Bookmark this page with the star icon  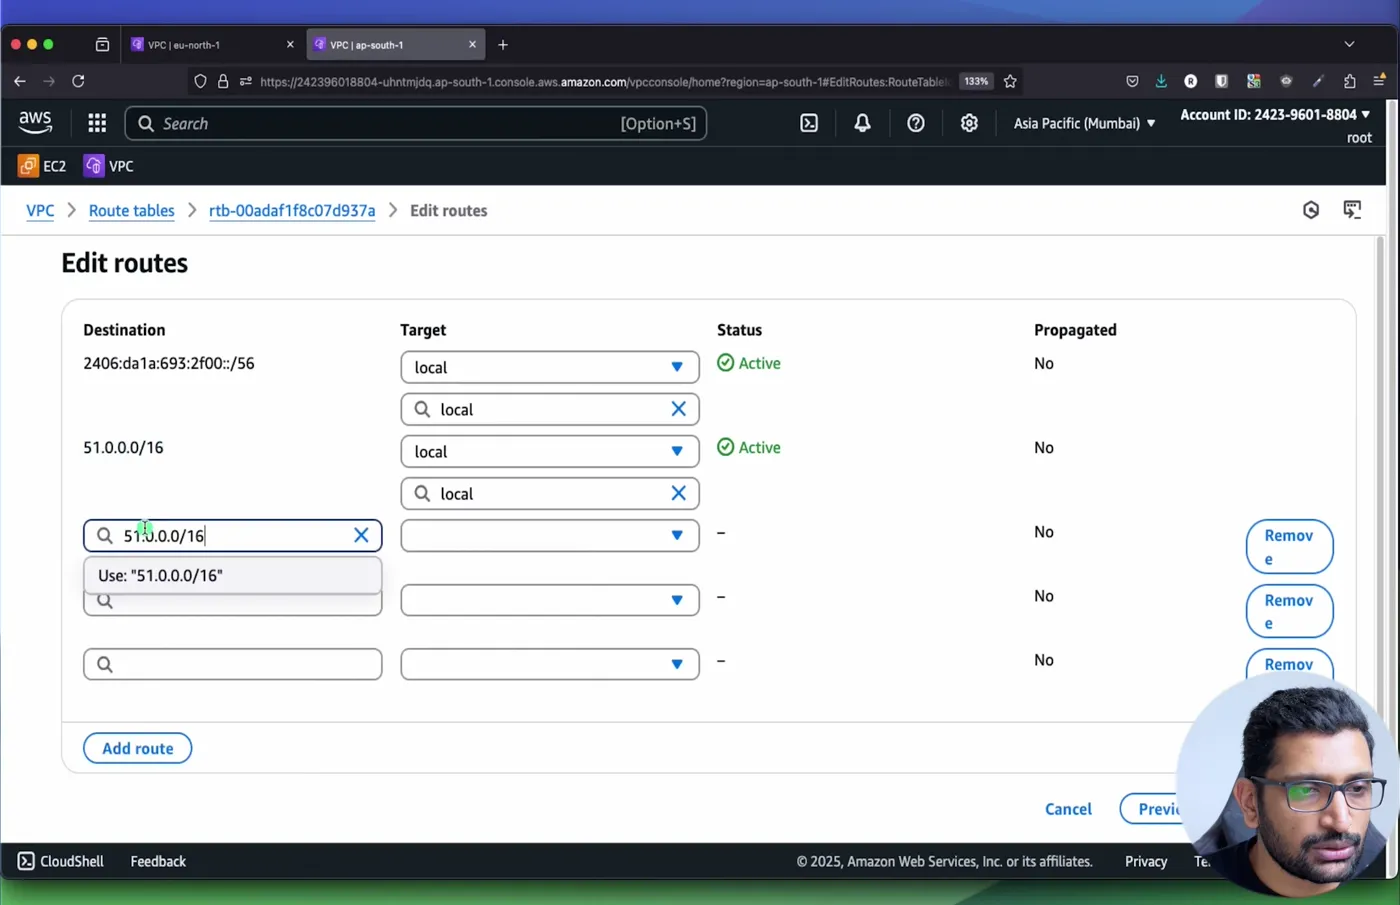(x=1010, y=81)
